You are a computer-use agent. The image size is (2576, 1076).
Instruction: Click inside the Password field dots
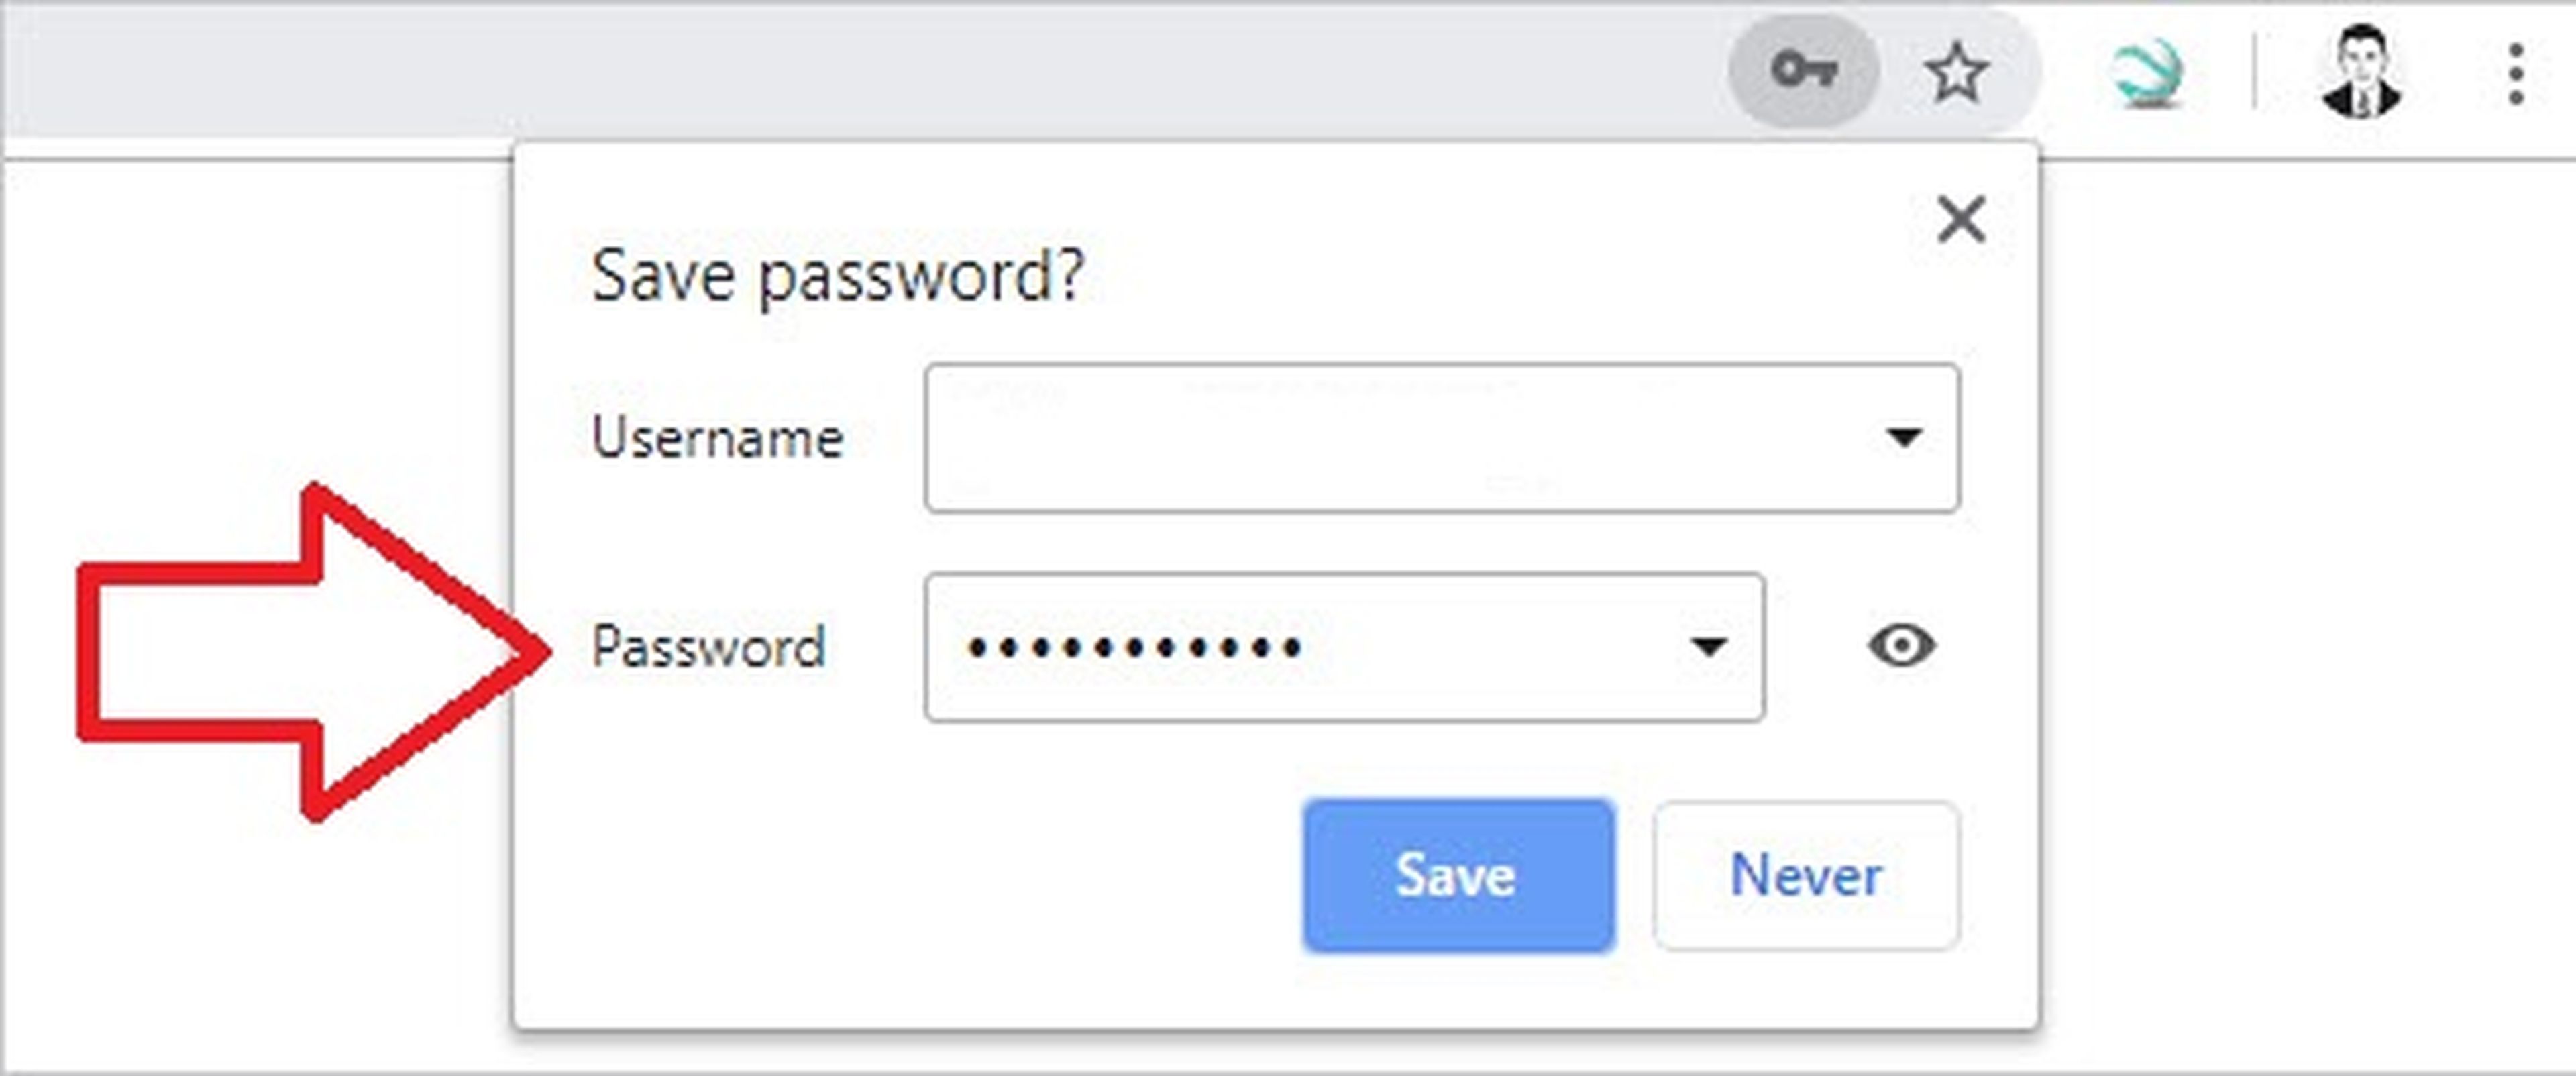coord(1134,647)
